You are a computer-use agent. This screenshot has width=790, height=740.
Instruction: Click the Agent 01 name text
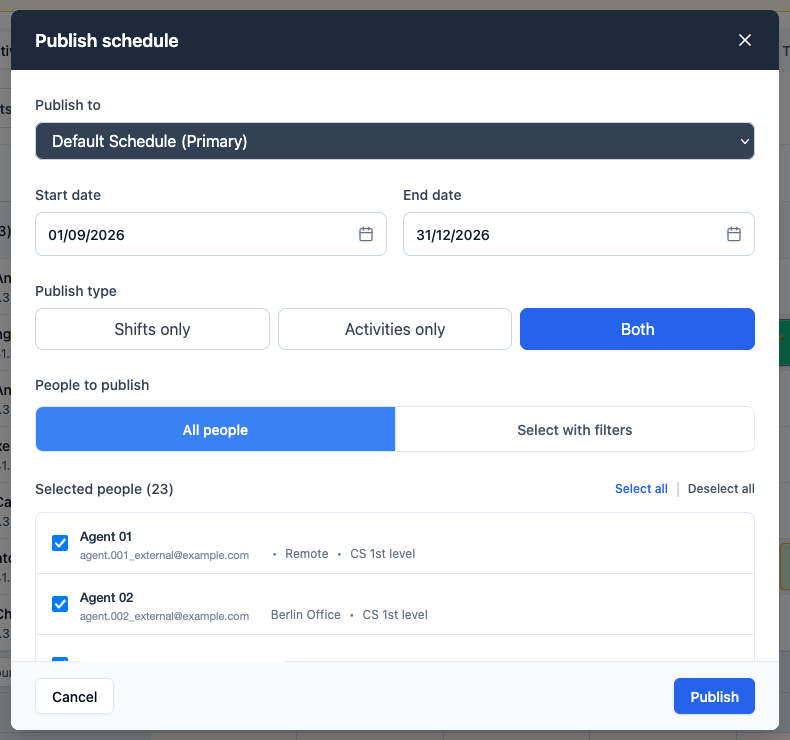click(x=106, y=536)
